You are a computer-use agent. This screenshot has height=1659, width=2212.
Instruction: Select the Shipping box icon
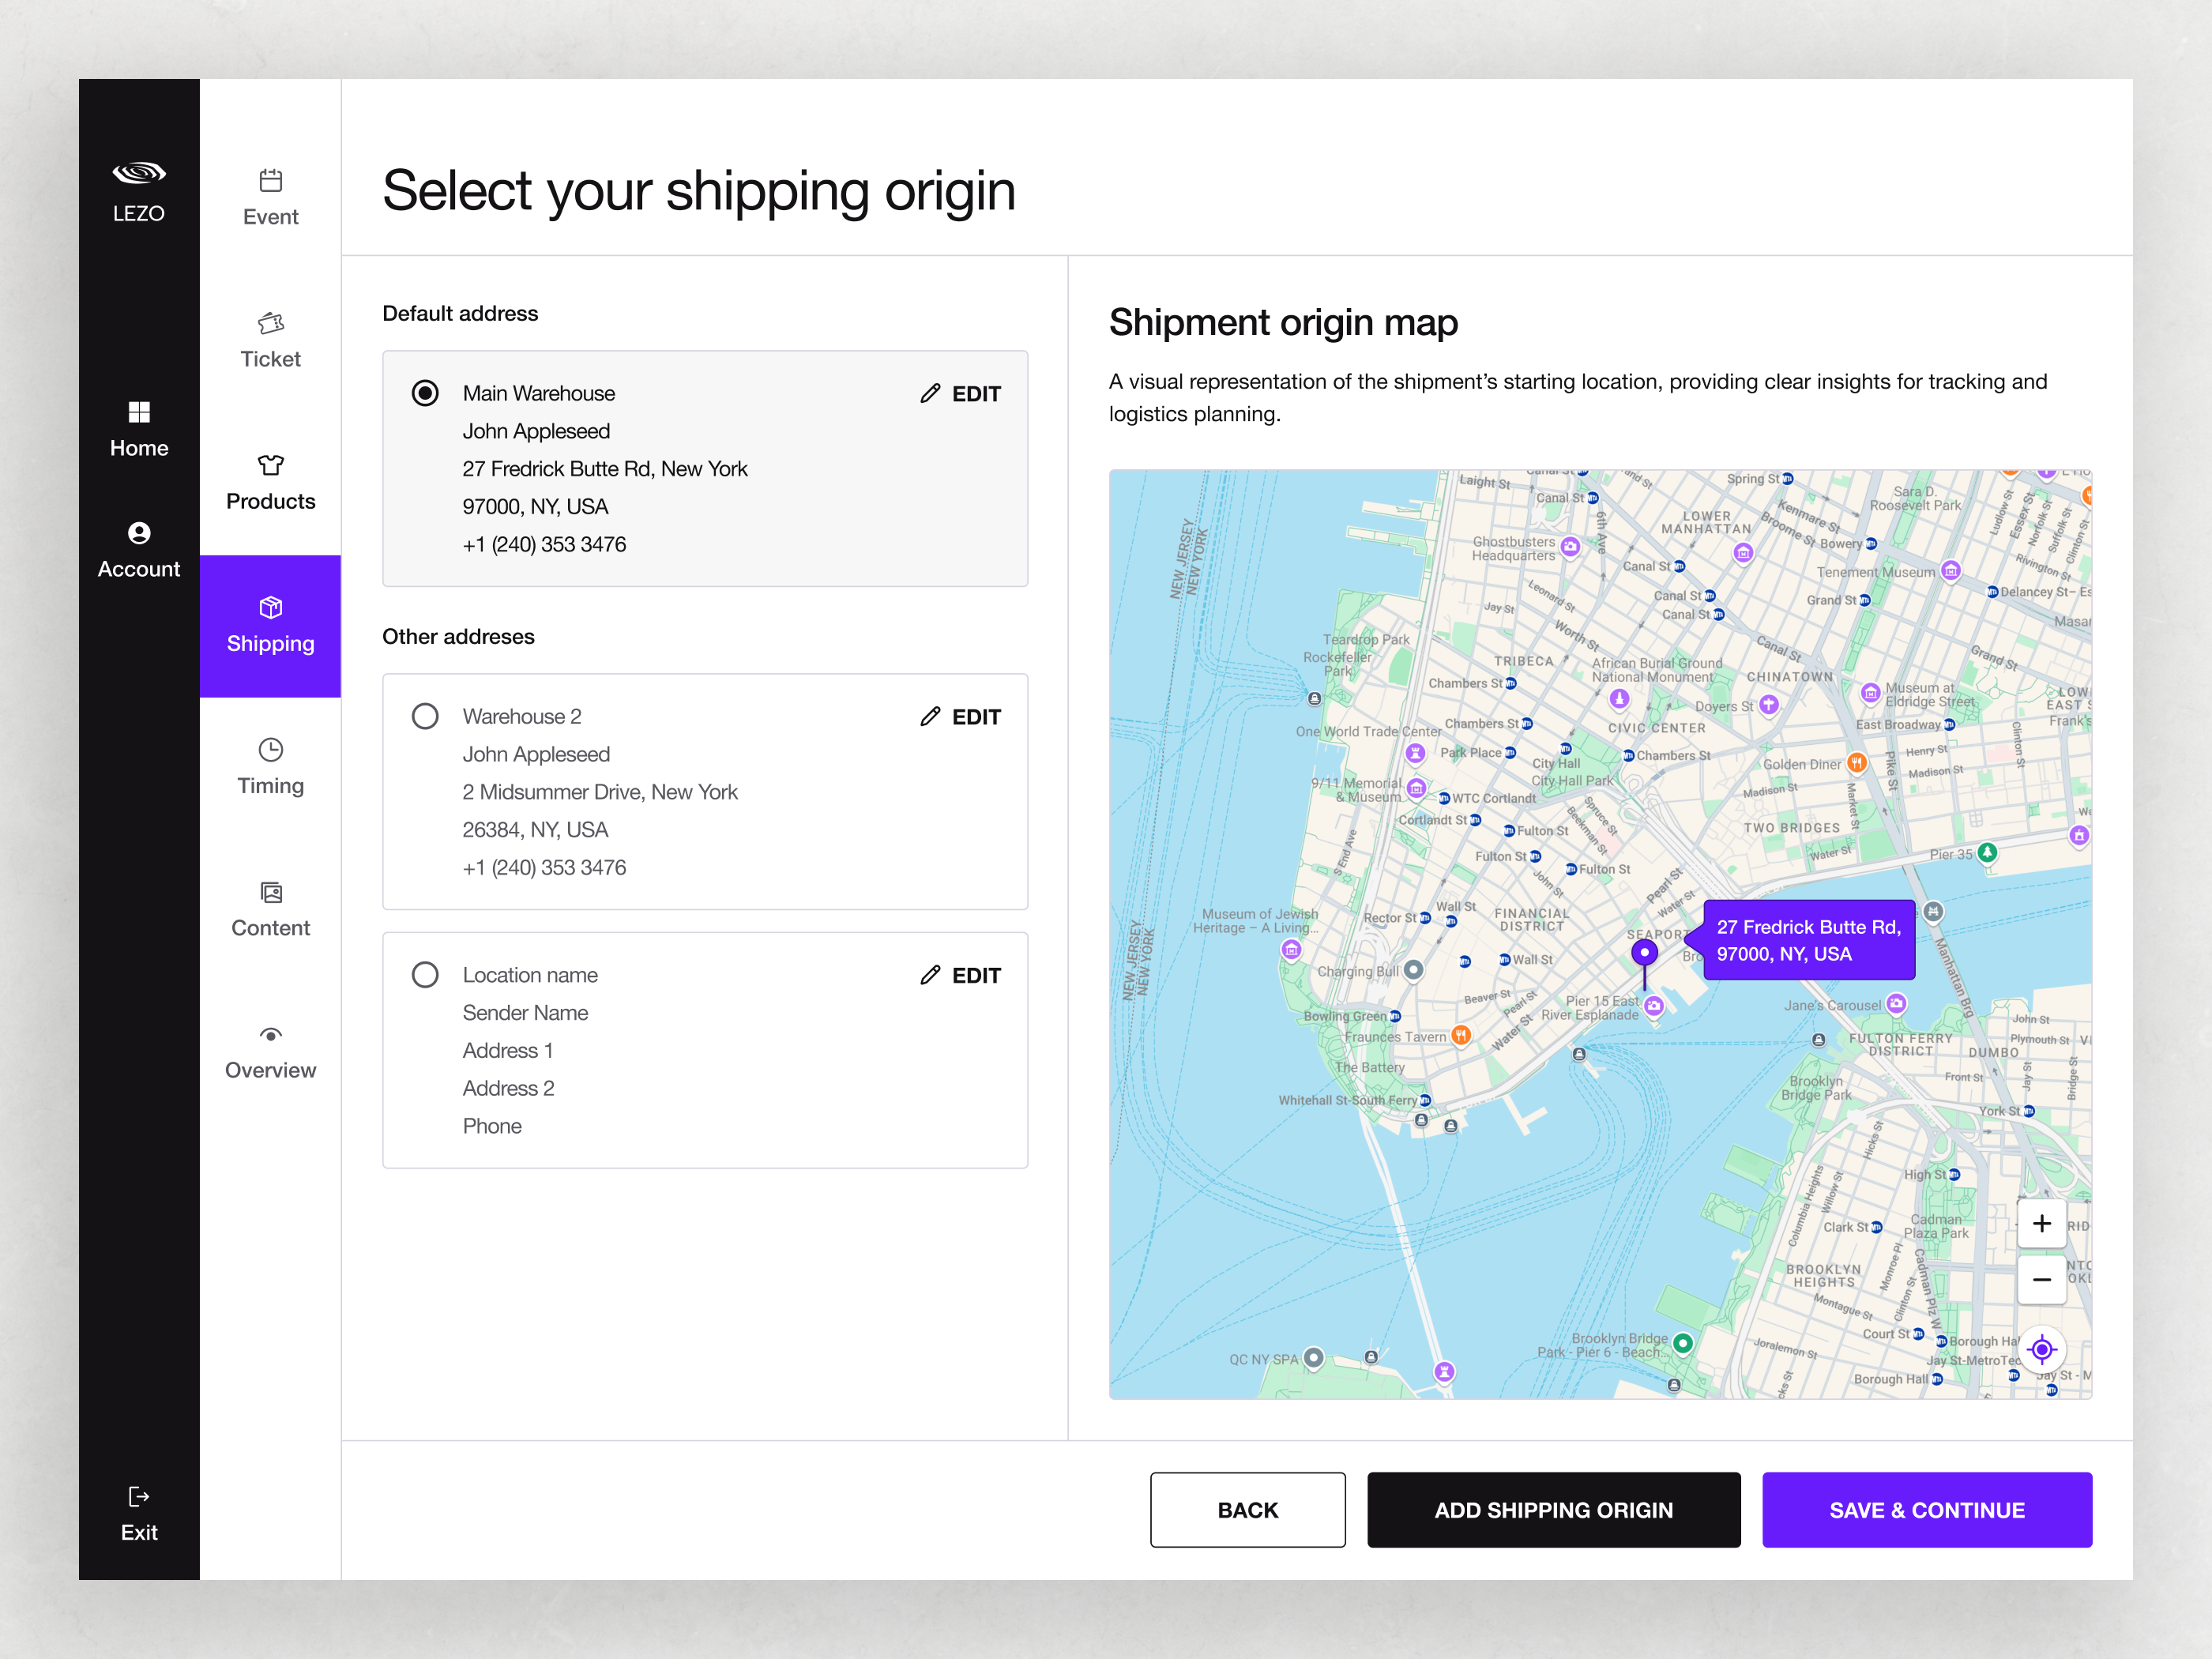(269, 607)
